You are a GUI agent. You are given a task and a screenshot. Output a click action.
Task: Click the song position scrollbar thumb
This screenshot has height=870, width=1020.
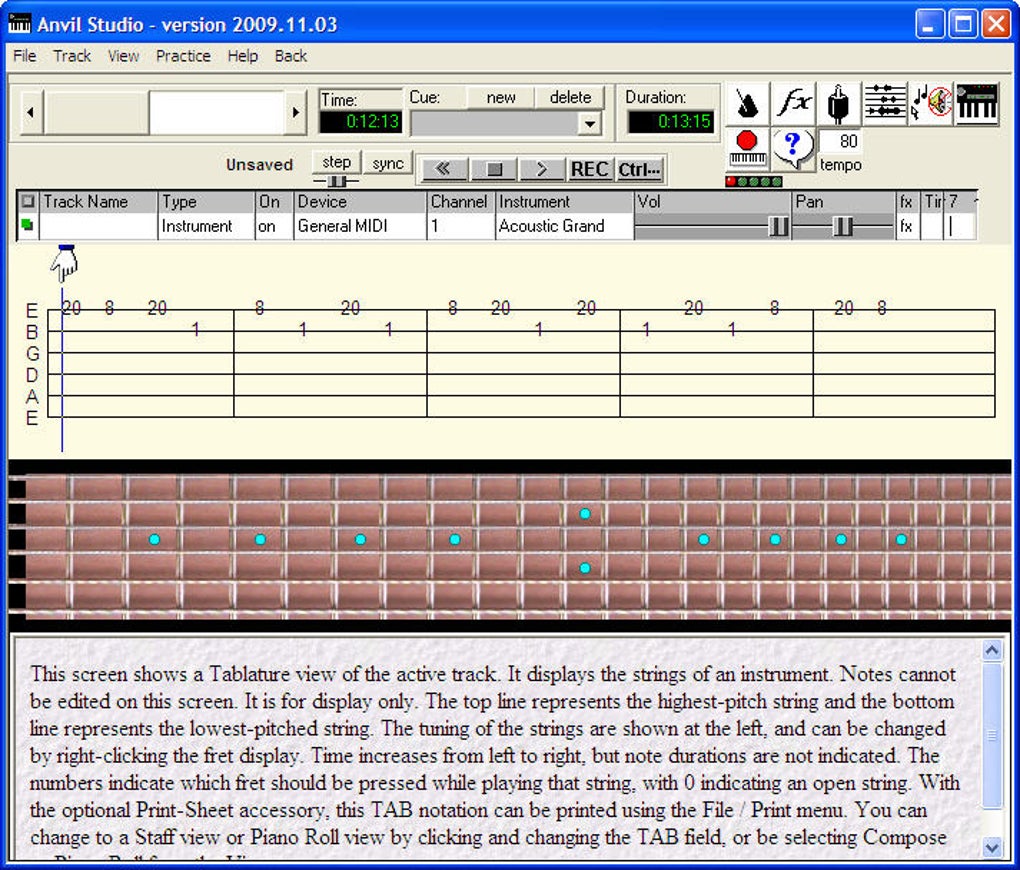tap(96, 113)
